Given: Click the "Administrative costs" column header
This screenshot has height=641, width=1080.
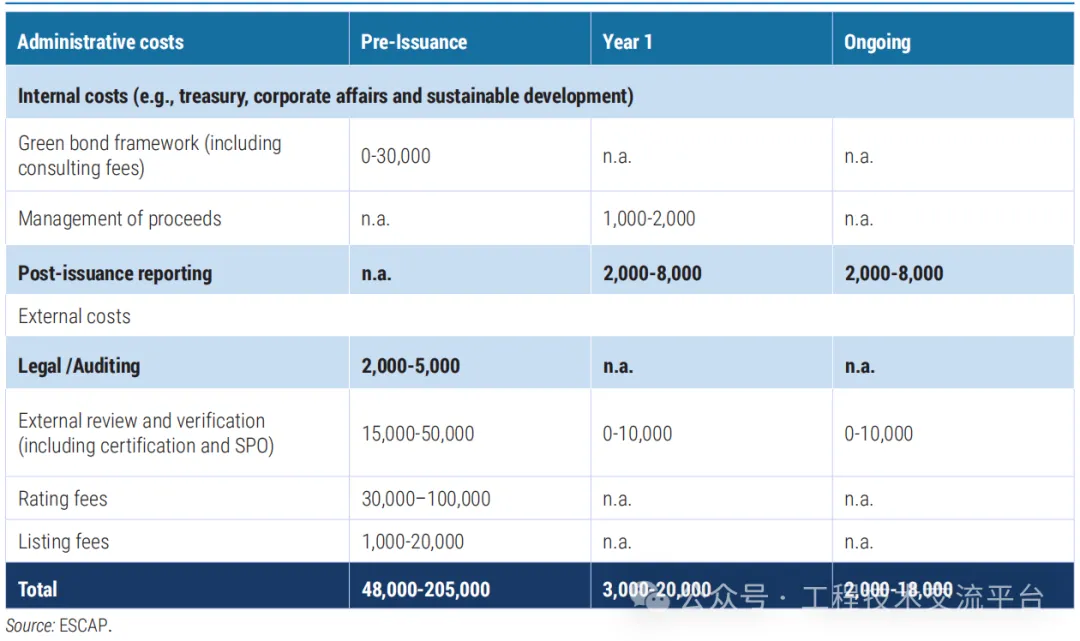Looking at the screenshot, I should point(101,42).
